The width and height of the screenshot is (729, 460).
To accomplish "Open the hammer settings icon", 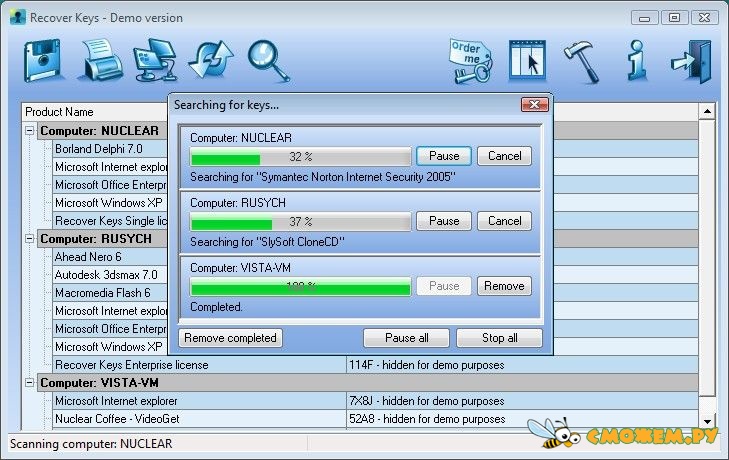I will click(x=581, y=62).
